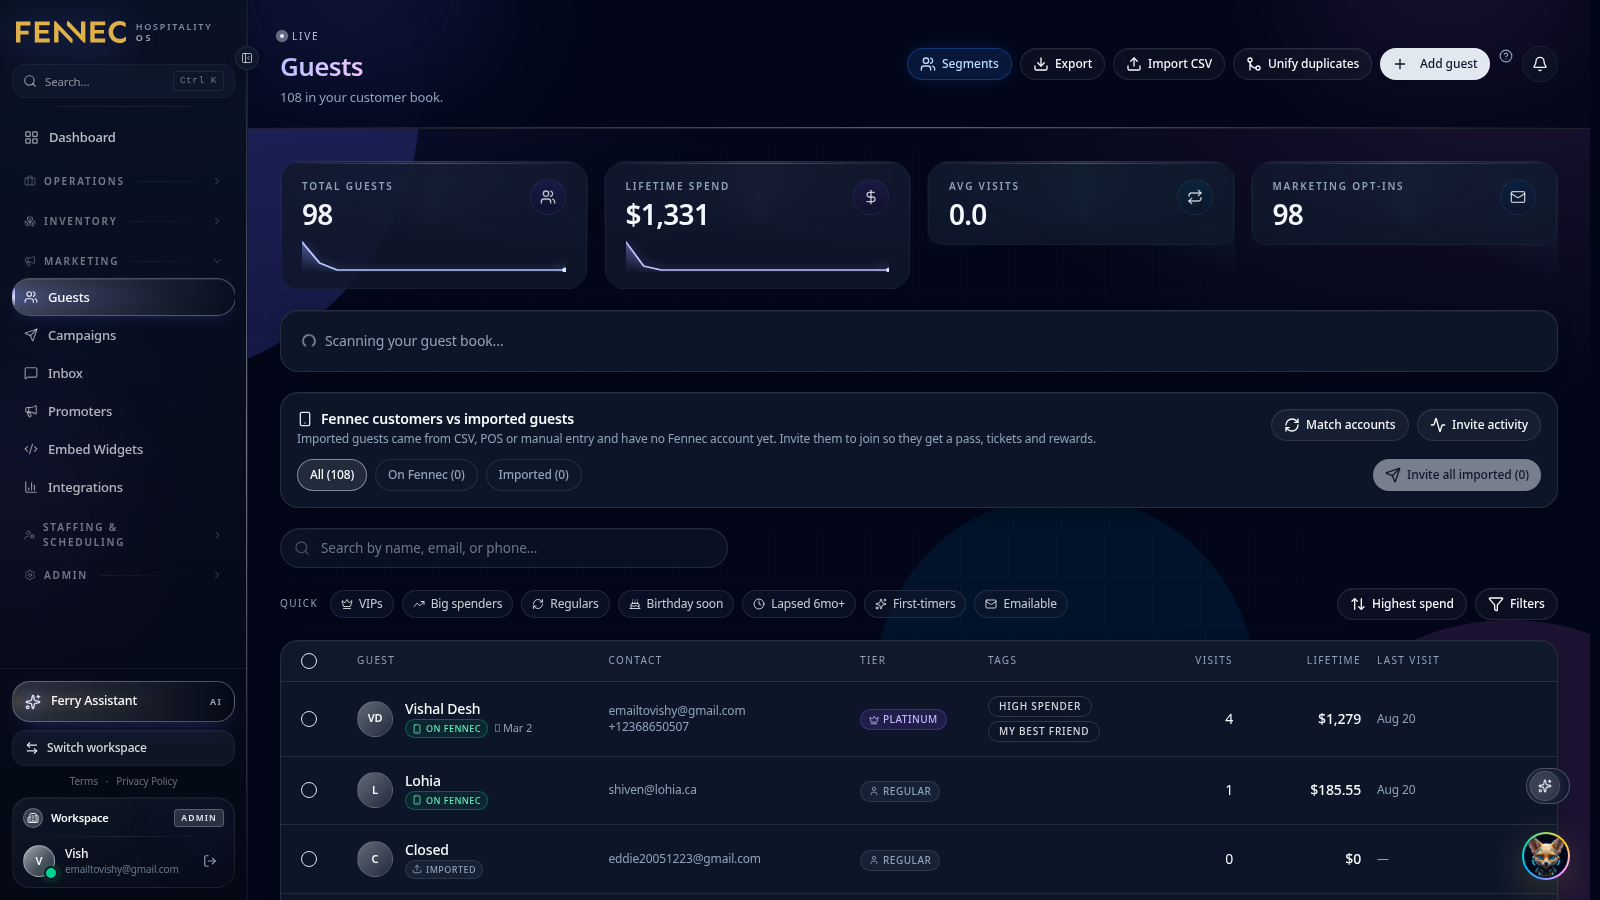1600x900 pixels.
Task: Click the Add guest button
Action: coord(1435,64)
